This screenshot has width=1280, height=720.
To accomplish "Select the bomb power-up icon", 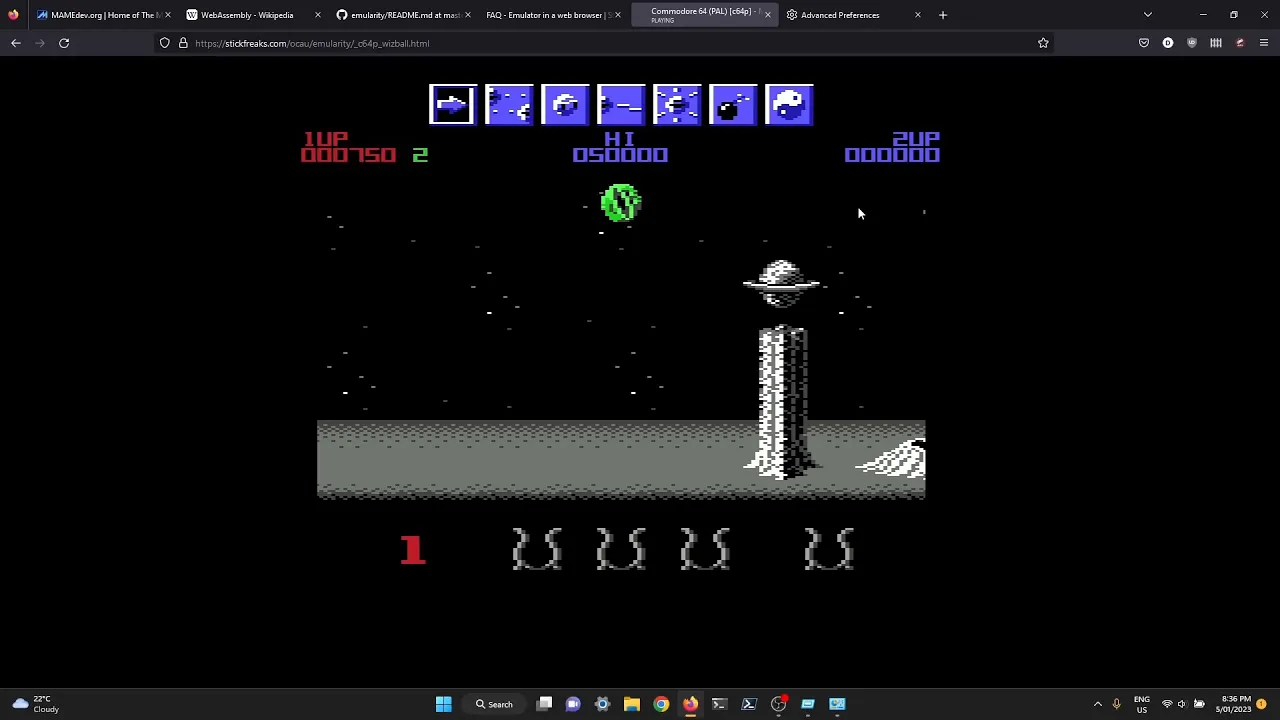I will tap(733, 105).
